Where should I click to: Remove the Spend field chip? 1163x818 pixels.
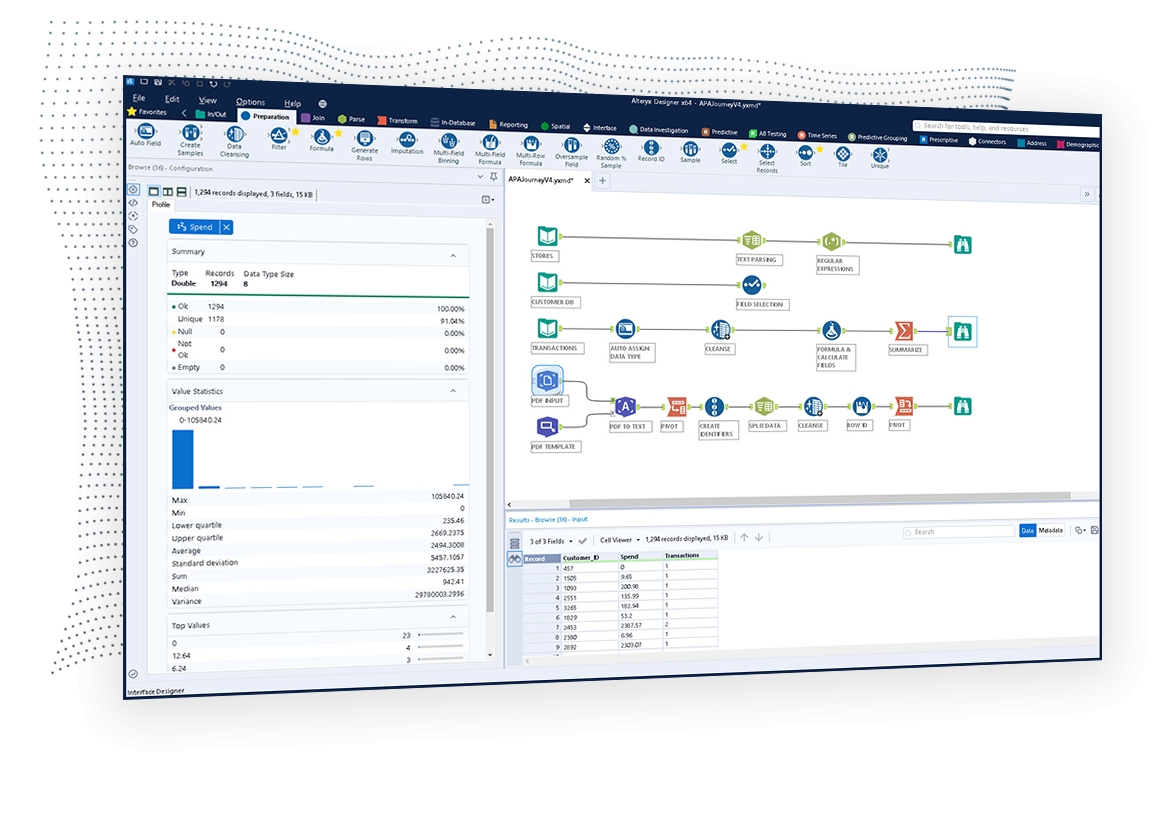coord(227,227)
